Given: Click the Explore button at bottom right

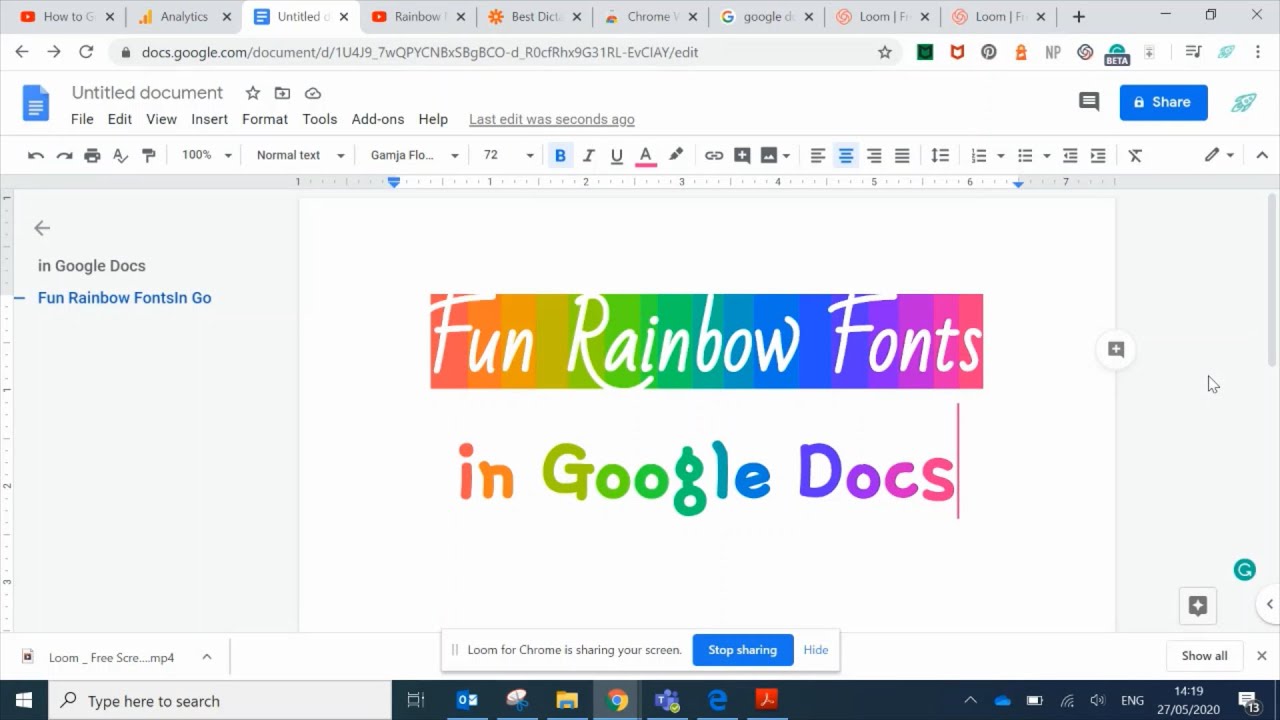Looking at the screenshot, I should click(1198, 605).
